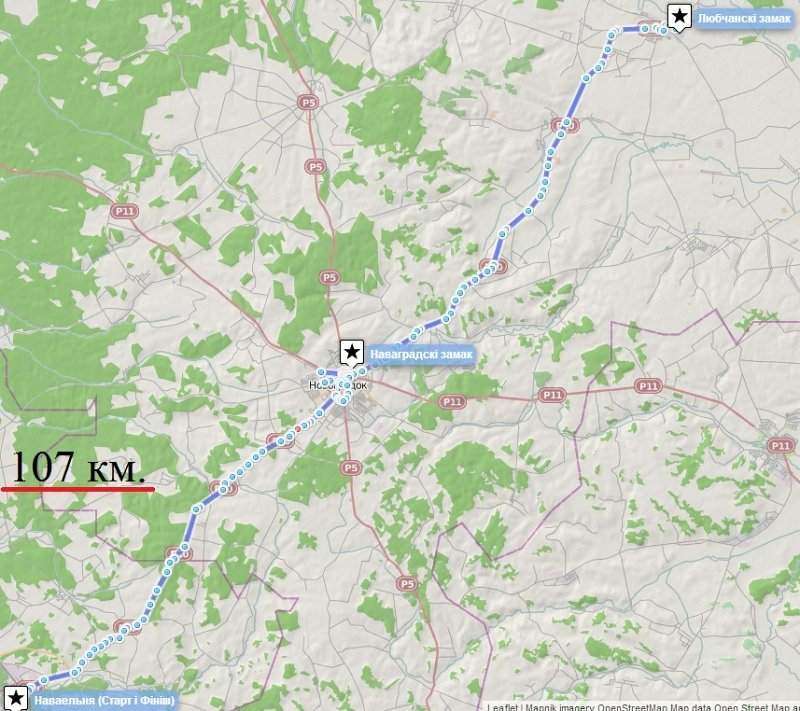Click the topmost P5 road shield
The image size is (800, 711).
(x=308, y=103)
